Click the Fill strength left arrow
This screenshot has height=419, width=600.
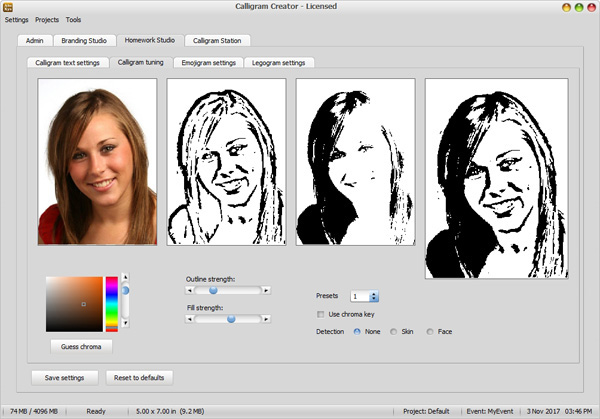pyautogui.click(x=189, y=319)
